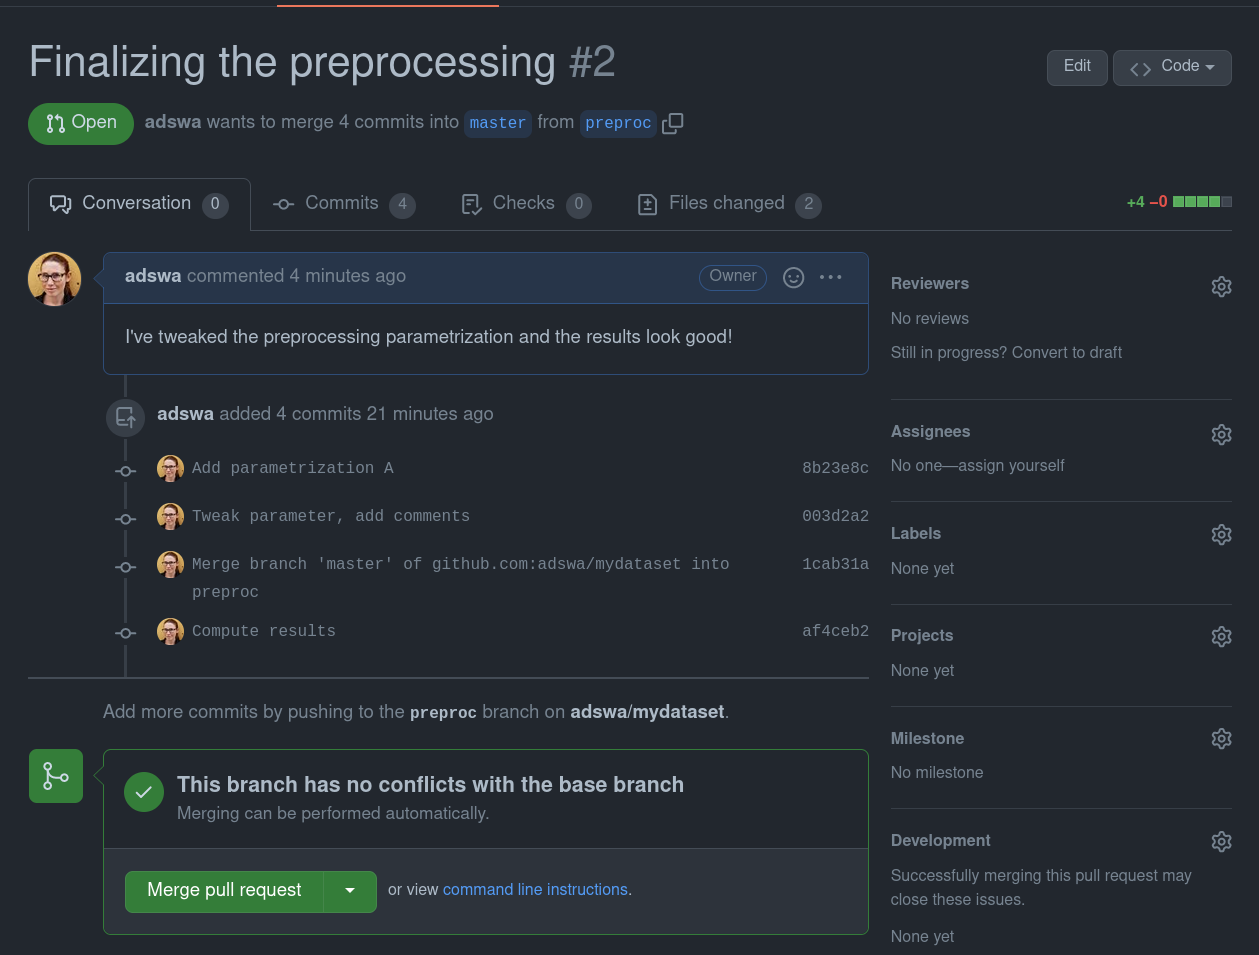Image resolution: width=1259 pixels, height=955 pixels.
Task: Switch to the Commits tab
Action: tap(343, 204)
